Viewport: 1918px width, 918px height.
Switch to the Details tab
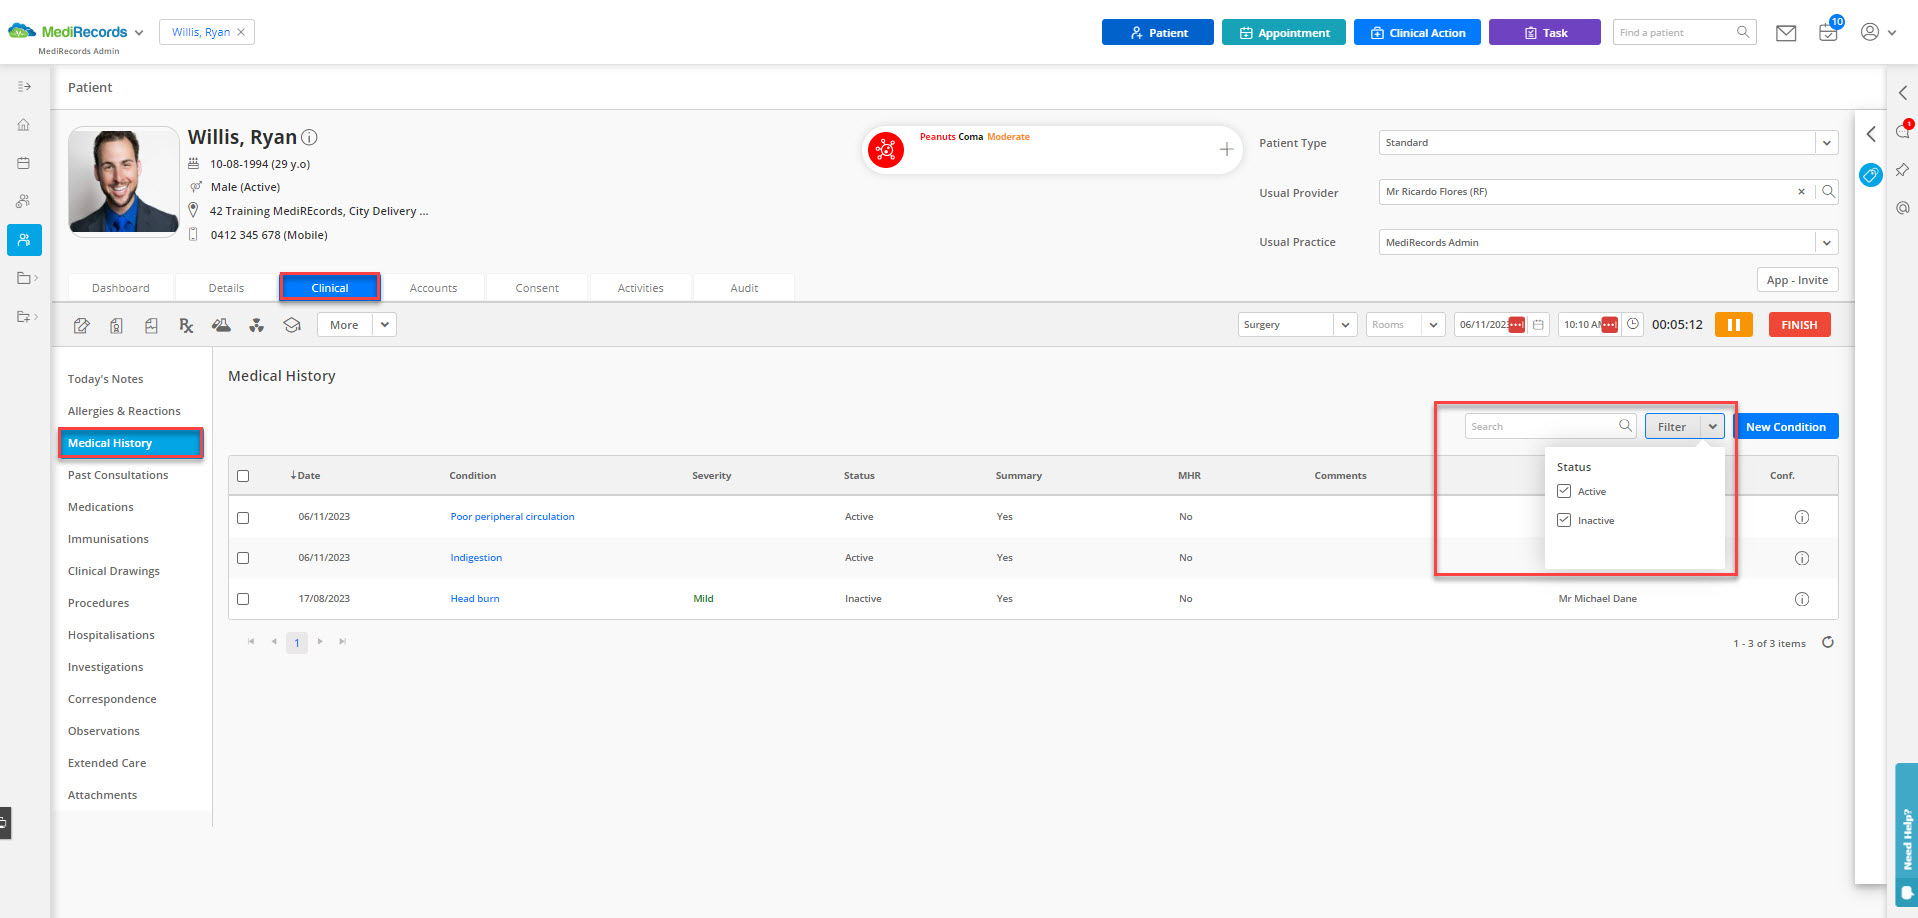tap(226, 288)
